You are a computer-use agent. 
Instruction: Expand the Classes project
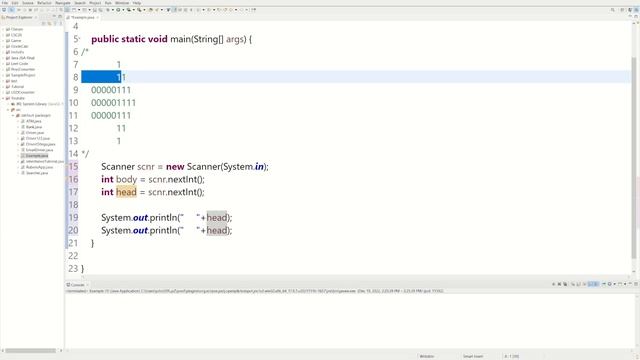(x=3, y=29)
